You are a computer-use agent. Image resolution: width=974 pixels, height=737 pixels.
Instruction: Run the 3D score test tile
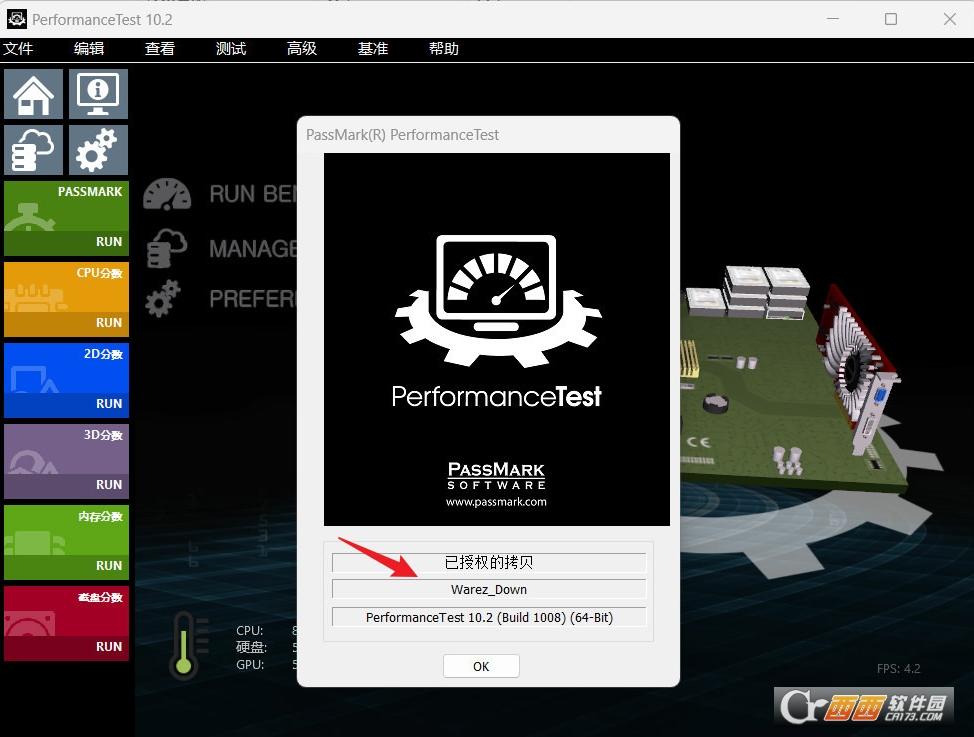[66, 461]
